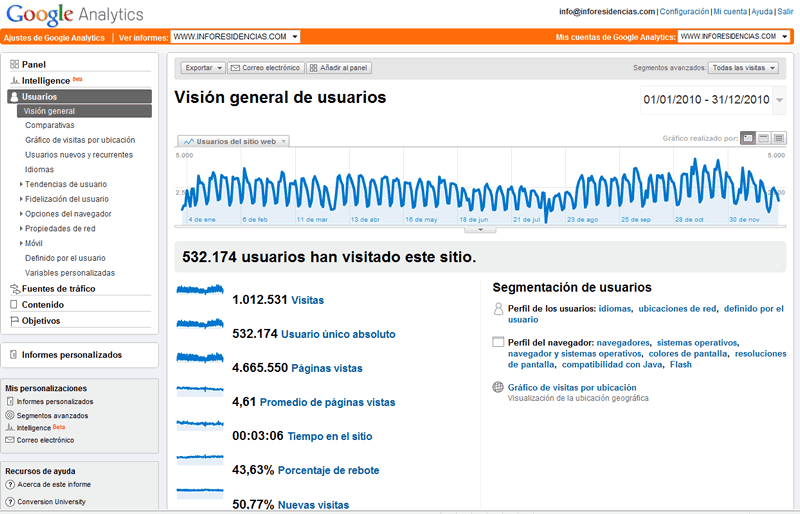Viewport: 800px width, 514px height.
Task: Click the ubicaciones de red link
Action: point(677,308)
